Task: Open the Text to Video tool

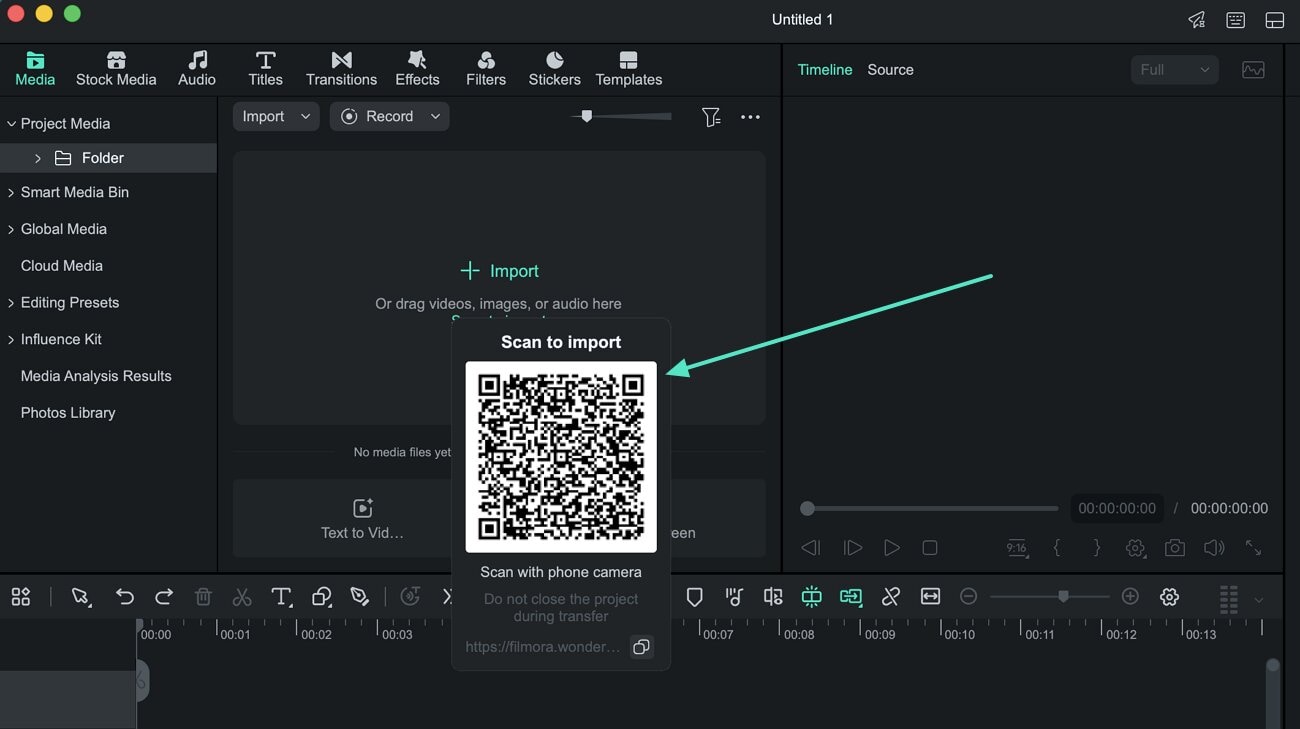Action: coord(362,519)
